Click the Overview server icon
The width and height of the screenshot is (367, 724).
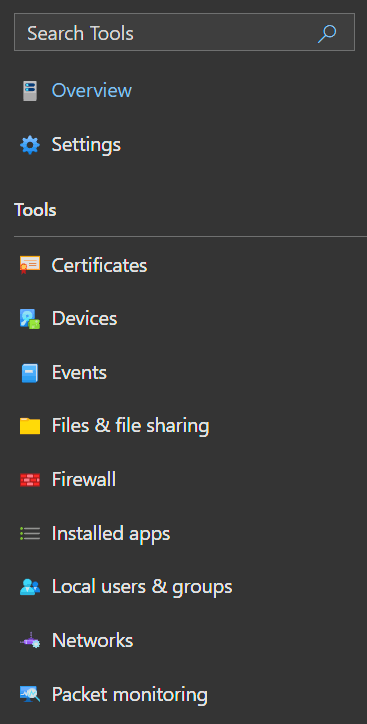tap(30, 90)
